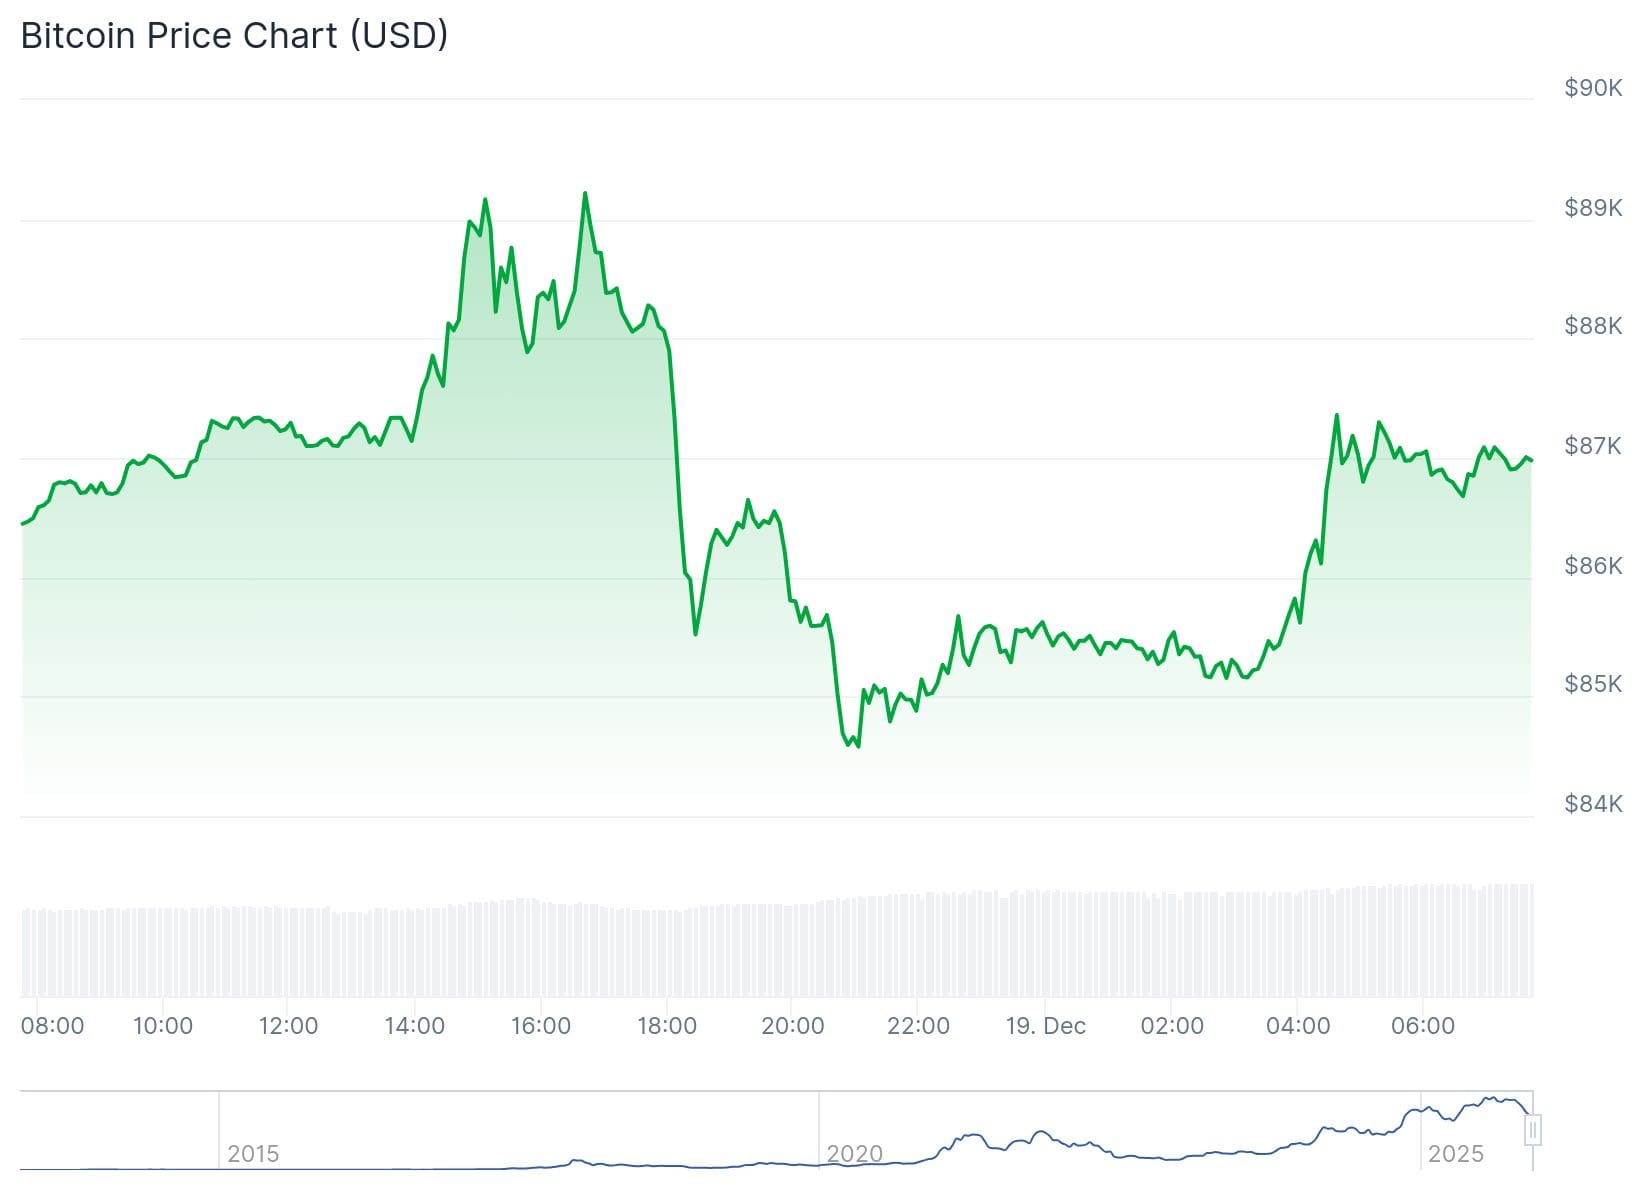Click the lowest trough of the price line
Viewport: 1644px width, 1200px height.
[x=858, y=746]
